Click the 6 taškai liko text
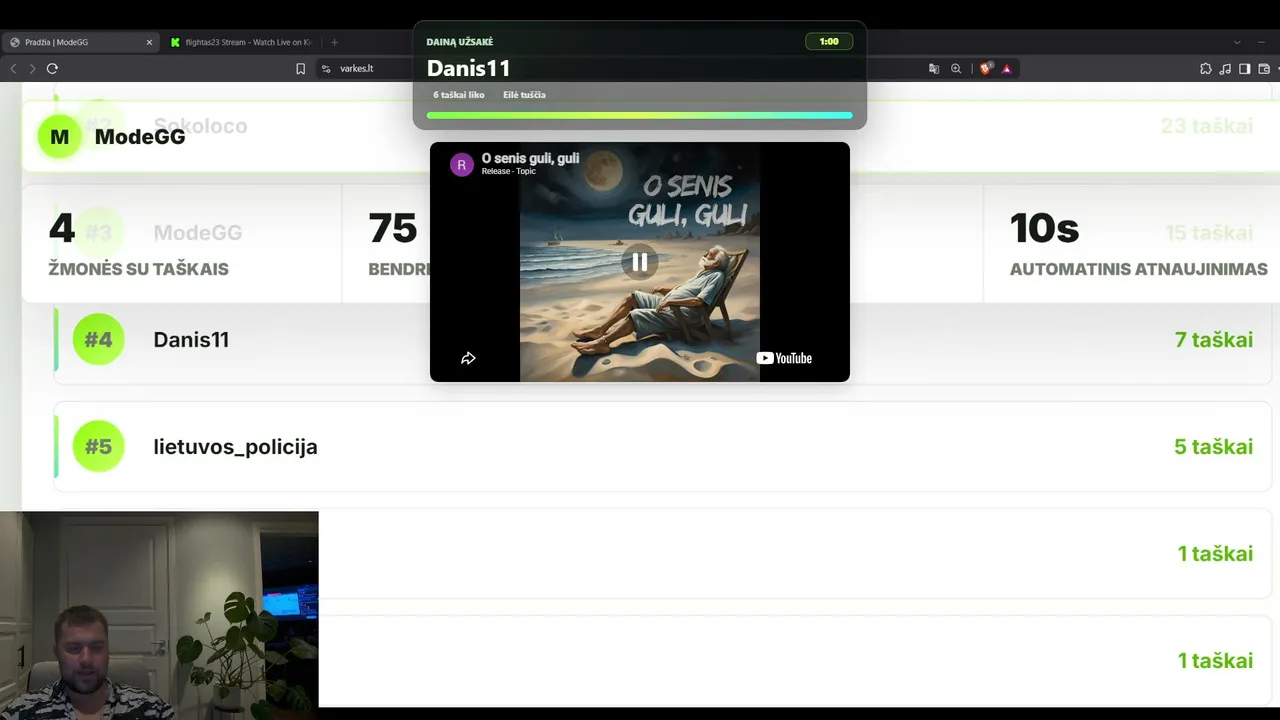Viewport: 1280px width, 720px height. click(459, 95)
